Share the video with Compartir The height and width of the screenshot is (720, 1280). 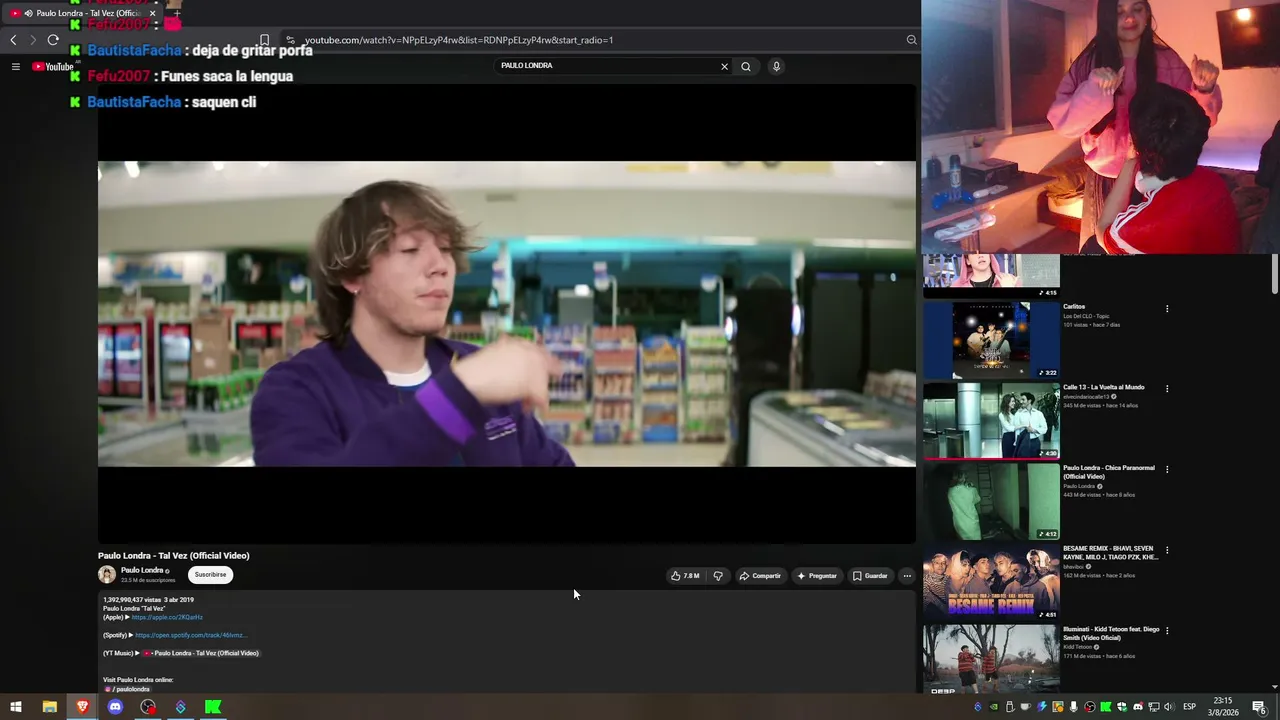(x=760, y=576)
